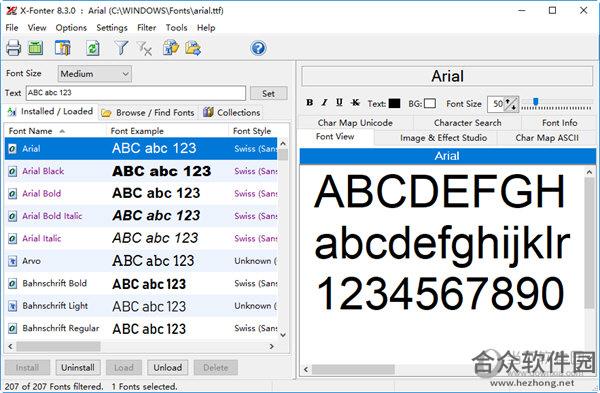
Task: Open the Character Search tab
Action: click(467, 123)
